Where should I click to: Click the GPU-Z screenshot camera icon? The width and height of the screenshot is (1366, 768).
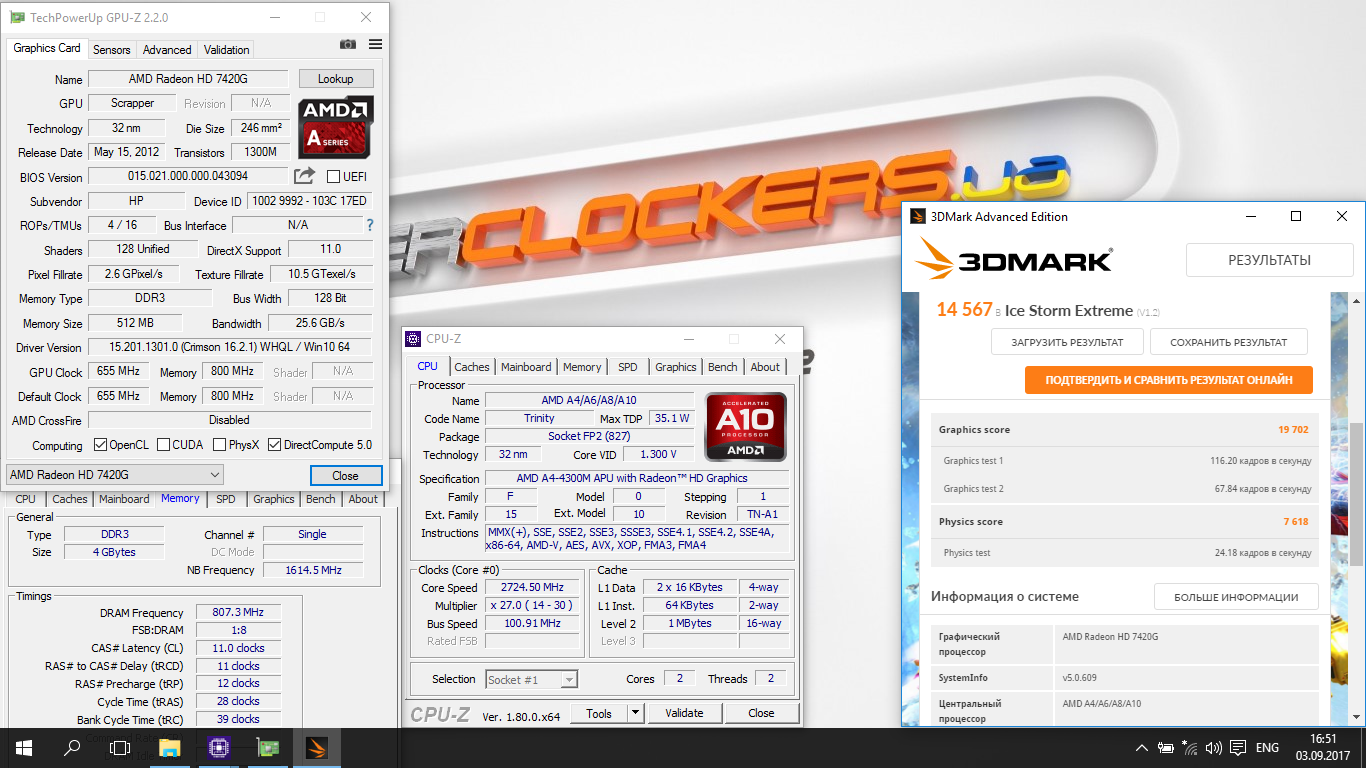click(348, 45)
